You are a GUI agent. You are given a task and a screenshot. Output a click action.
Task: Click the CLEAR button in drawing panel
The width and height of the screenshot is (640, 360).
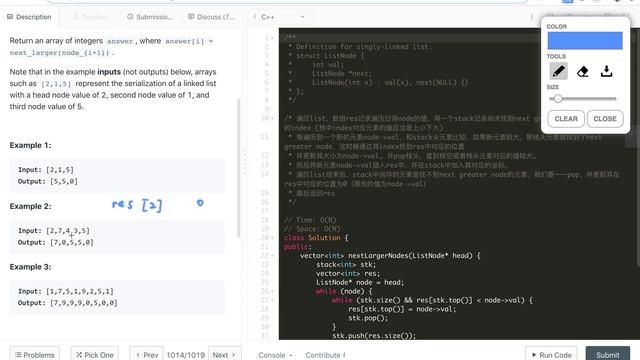[x=566, y=119]
